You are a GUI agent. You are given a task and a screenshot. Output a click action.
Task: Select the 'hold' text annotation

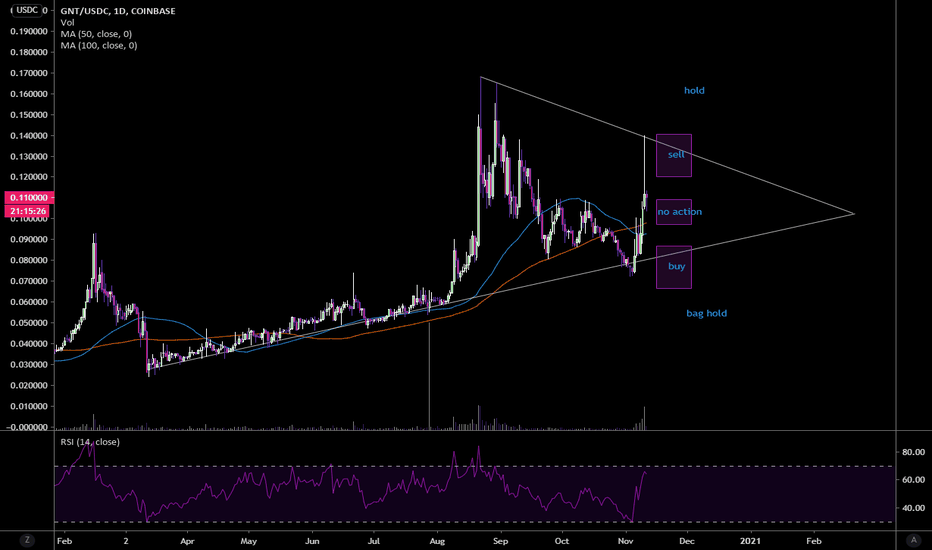tap(694, 90)
